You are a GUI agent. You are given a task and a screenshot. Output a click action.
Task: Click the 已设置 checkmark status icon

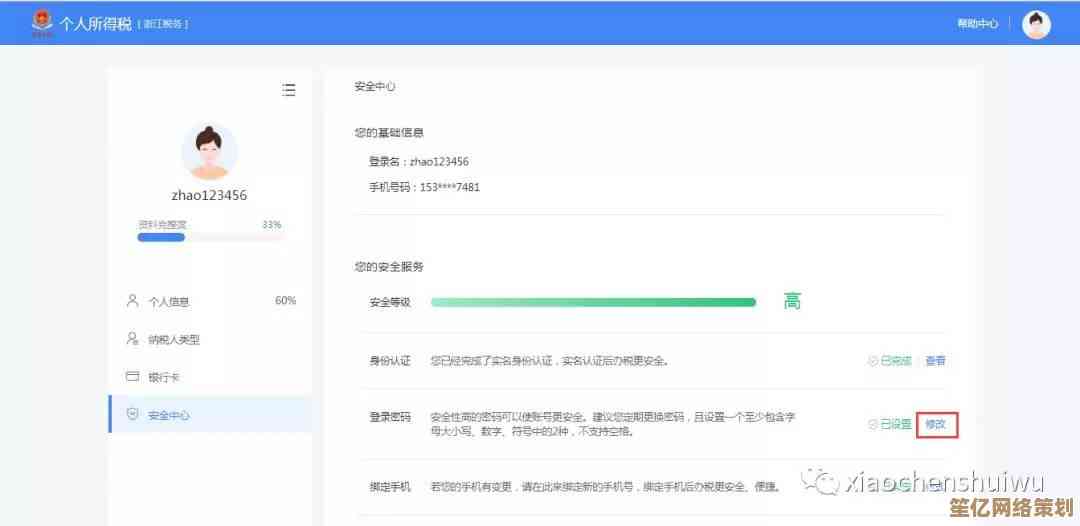(872, 424)
